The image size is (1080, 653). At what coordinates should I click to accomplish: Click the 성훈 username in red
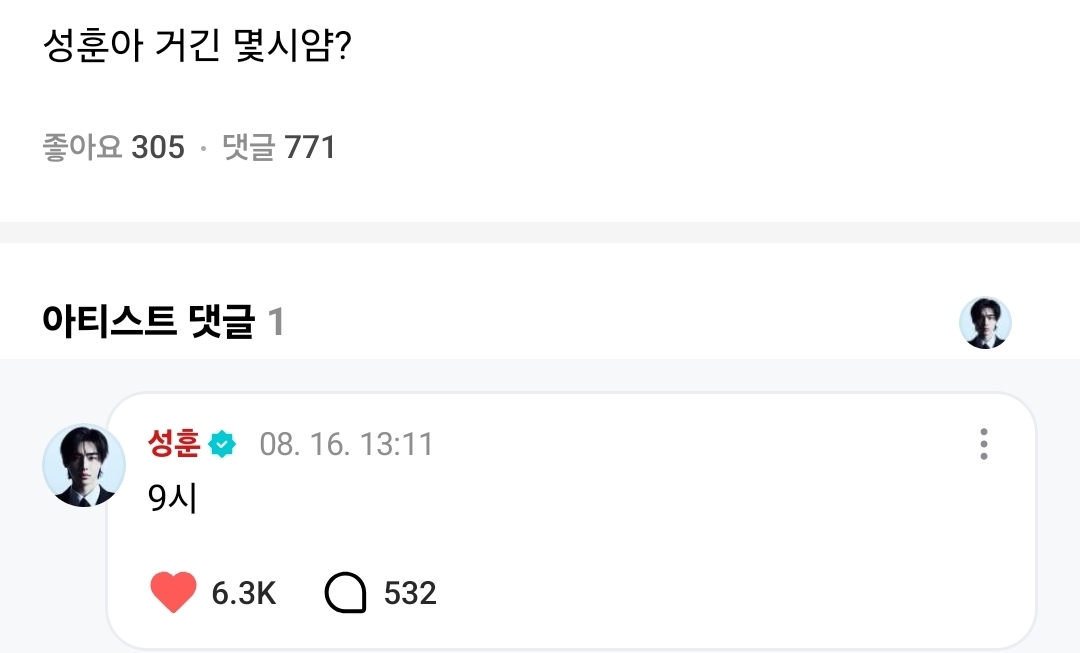coord(174,443)
